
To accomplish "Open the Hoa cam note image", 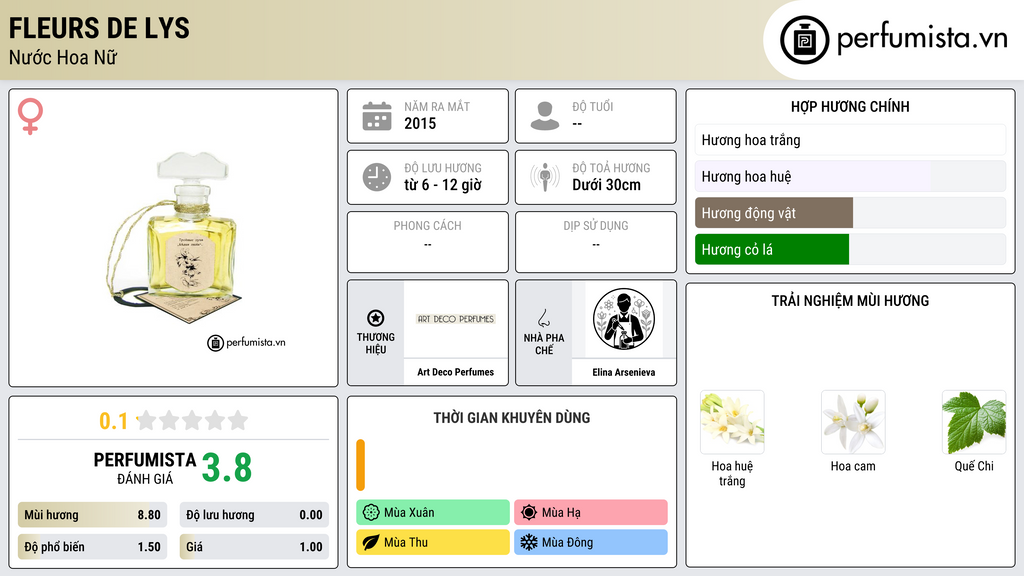I will 853,422.
